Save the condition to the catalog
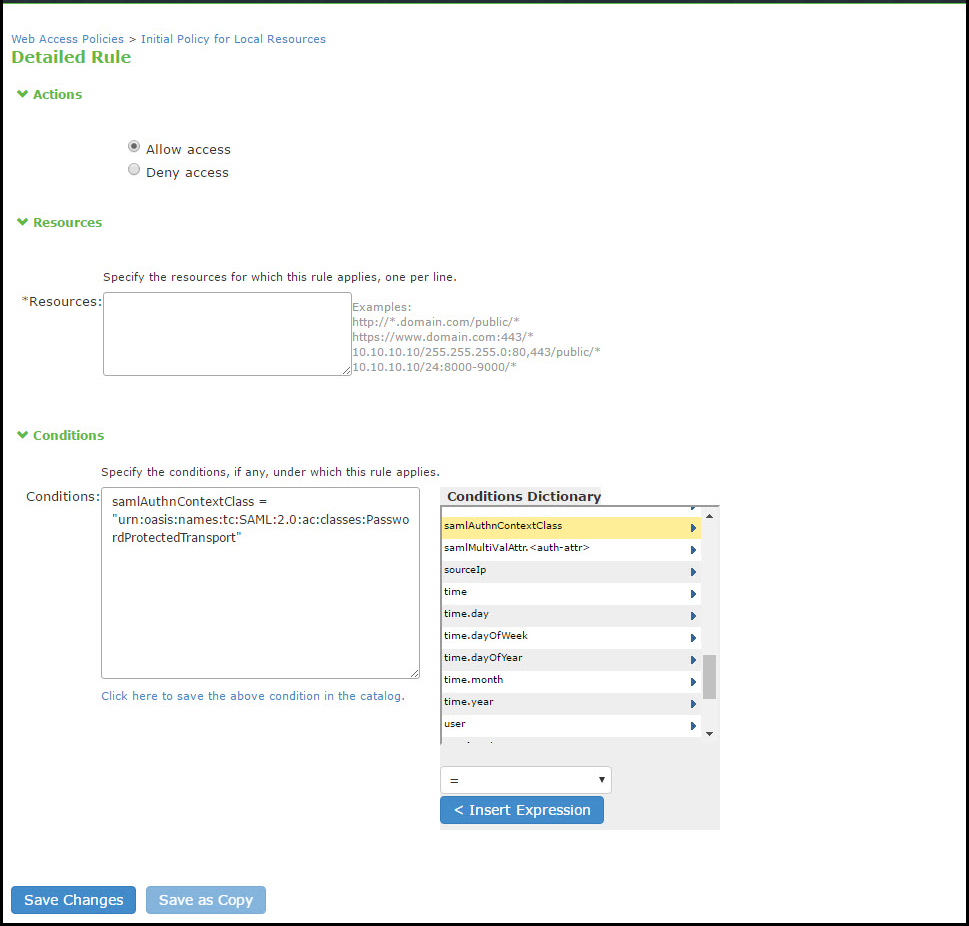This screenshot has width=969, height=926. click(252, 695)
